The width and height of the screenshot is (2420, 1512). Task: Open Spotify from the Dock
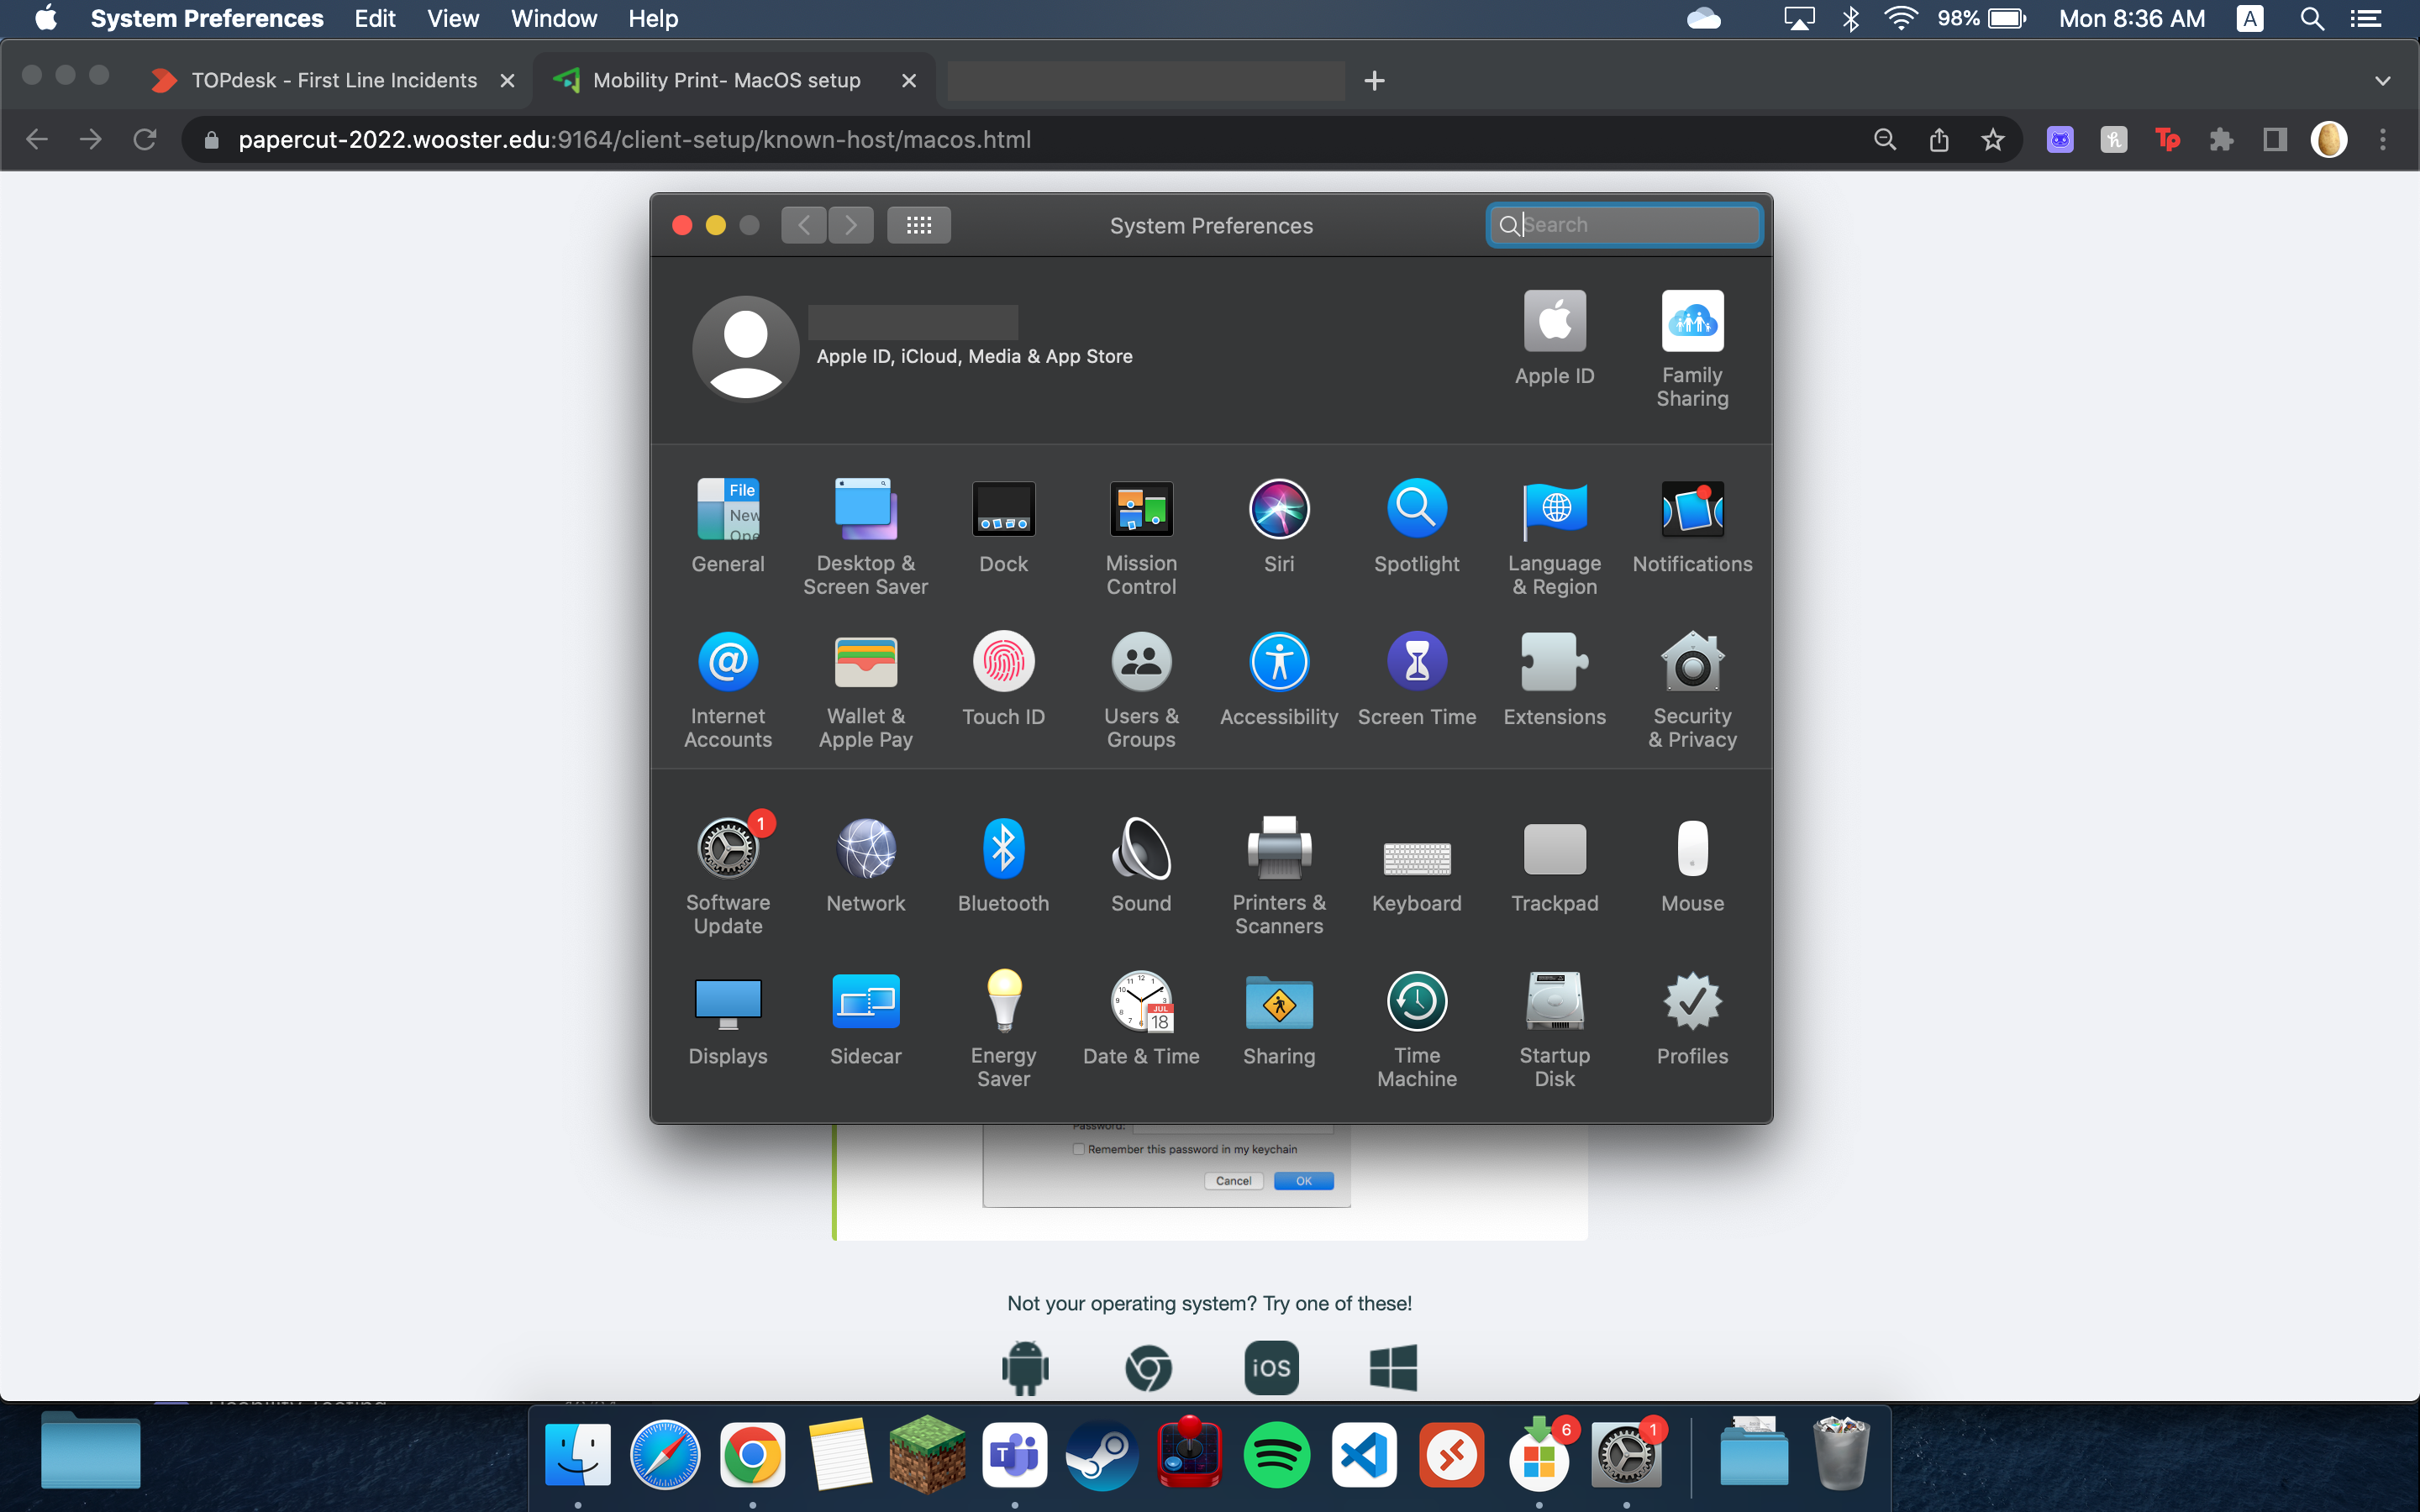click(x=1277, y=1455)
